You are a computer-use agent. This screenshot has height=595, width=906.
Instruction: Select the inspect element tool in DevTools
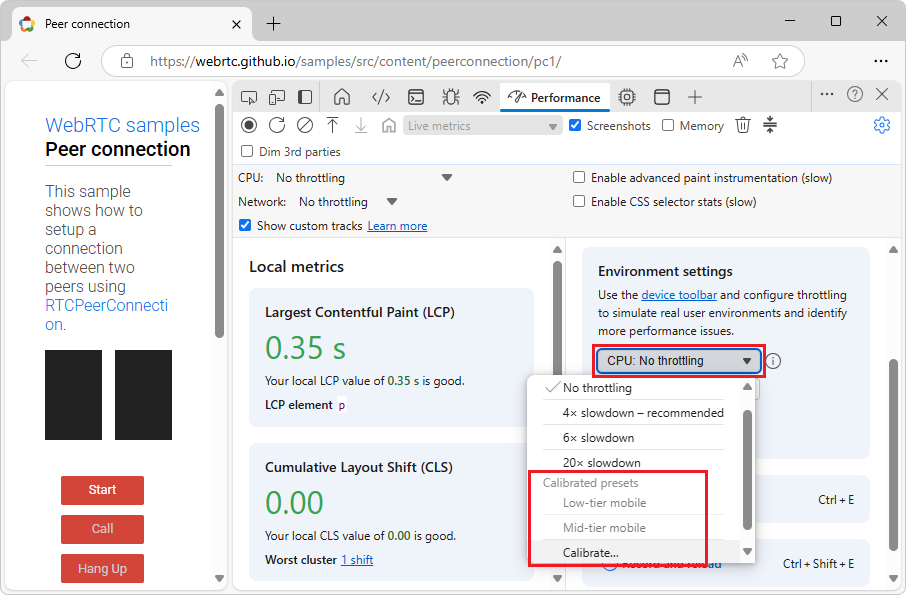(248, 97)
